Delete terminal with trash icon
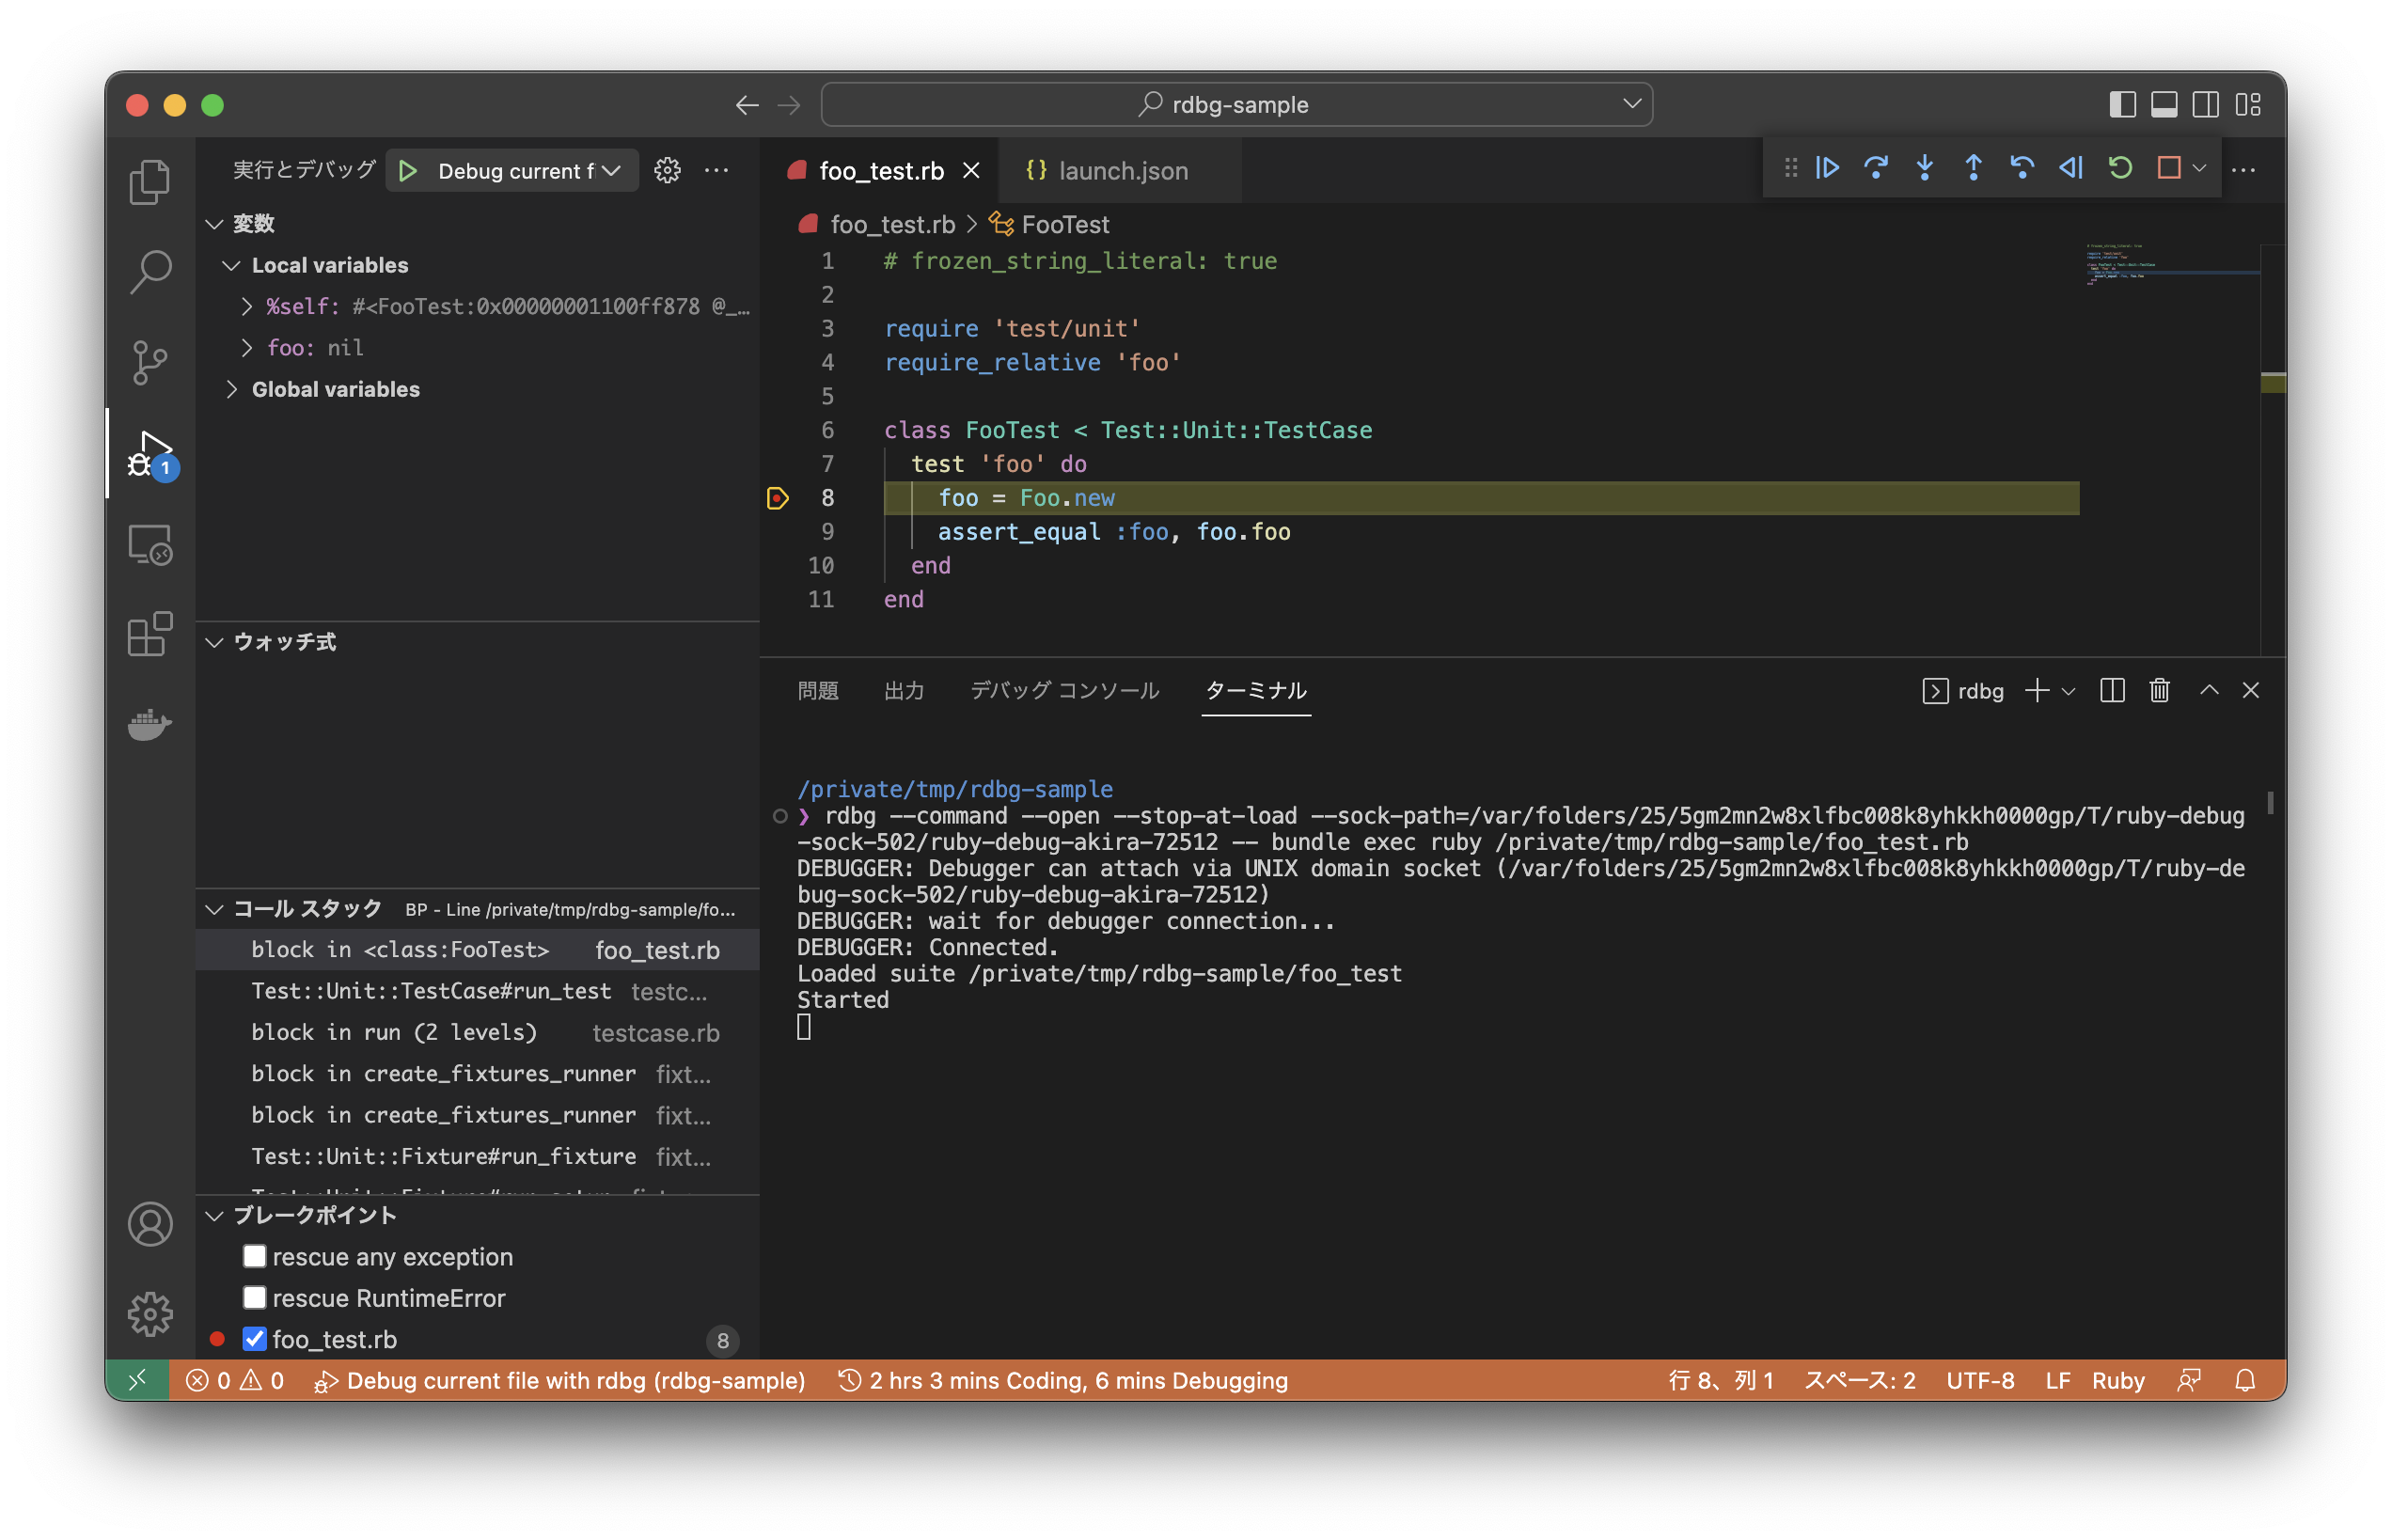Viewport: 2392px width, 1540px height. [x=2159, y=690]
